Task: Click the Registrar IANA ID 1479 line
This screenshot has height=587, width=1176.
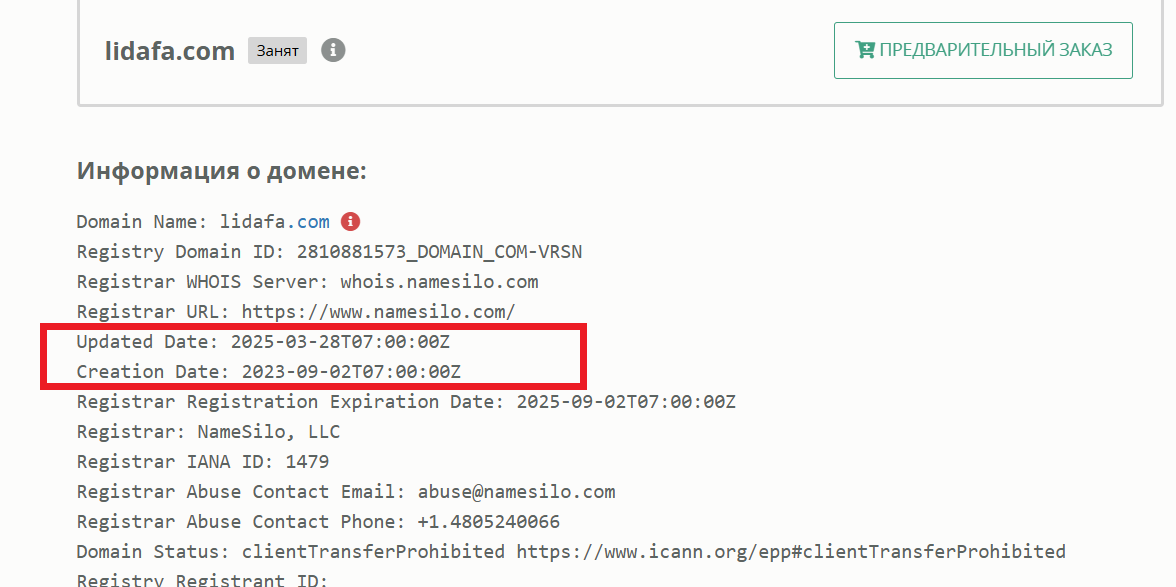Action: pyautogui.click(x=203, y=462)
